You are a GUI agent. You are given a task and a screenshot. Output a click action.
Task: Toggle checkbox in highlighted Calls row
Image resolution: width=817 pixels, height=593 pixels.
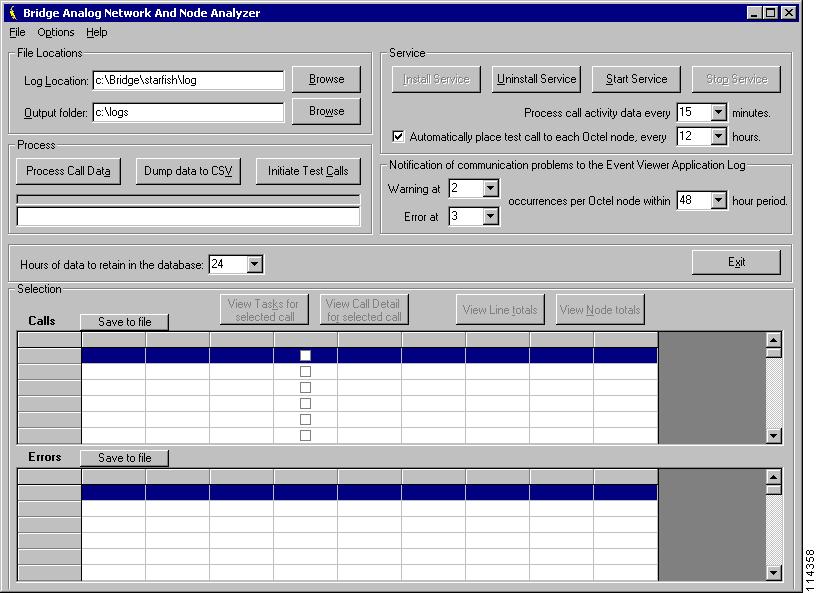pos(305,355)
